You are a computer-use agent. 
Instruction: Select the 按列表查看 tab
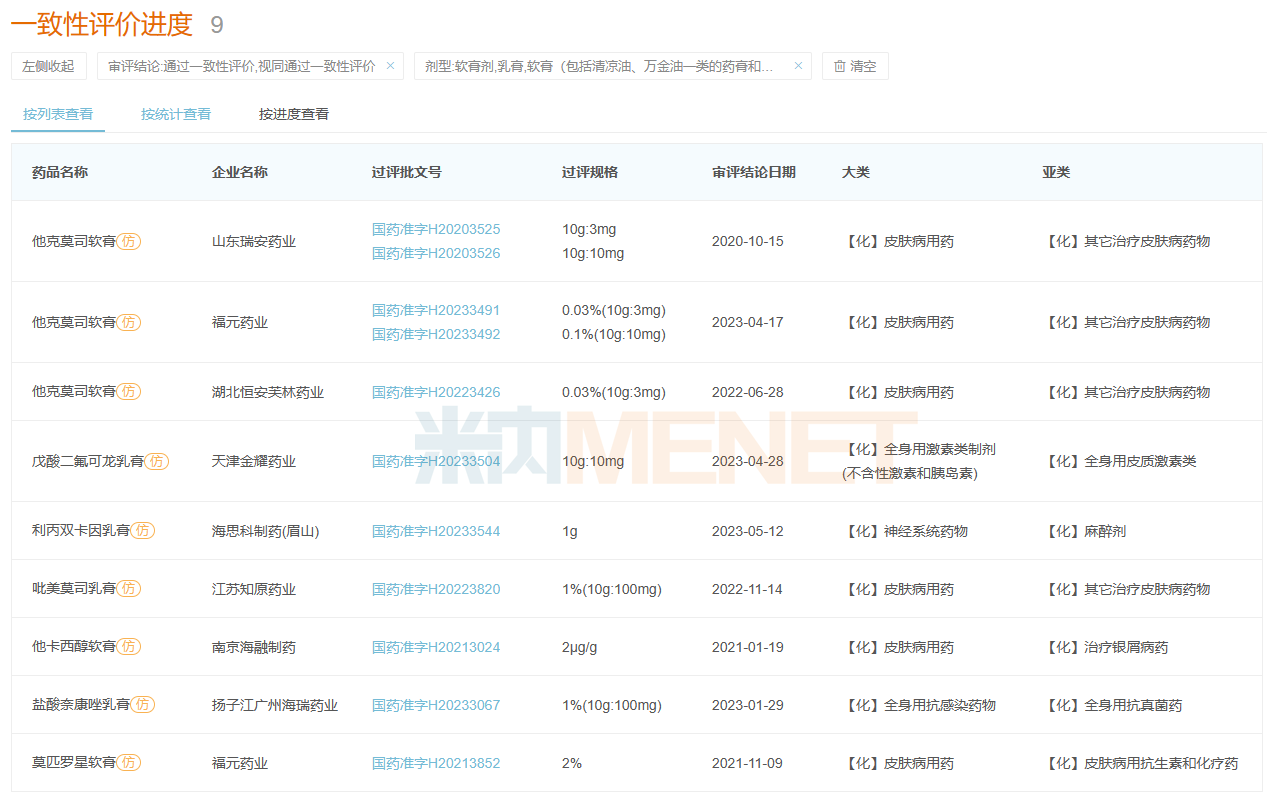pos(58,114)
